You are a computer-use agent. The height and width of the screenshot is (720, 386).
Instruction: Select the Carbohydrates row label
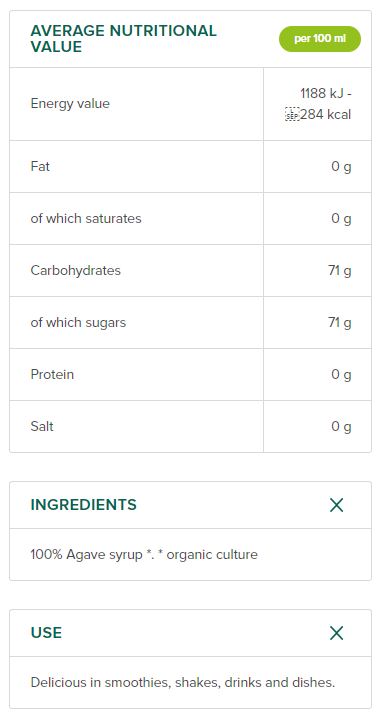[x=76, y=270]
